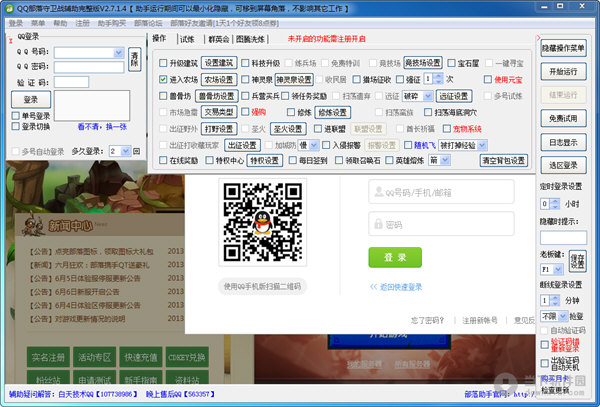
Task: Click the 清除 button beside QQ号码
Action: pyautogui.click(x=134, y=59)
